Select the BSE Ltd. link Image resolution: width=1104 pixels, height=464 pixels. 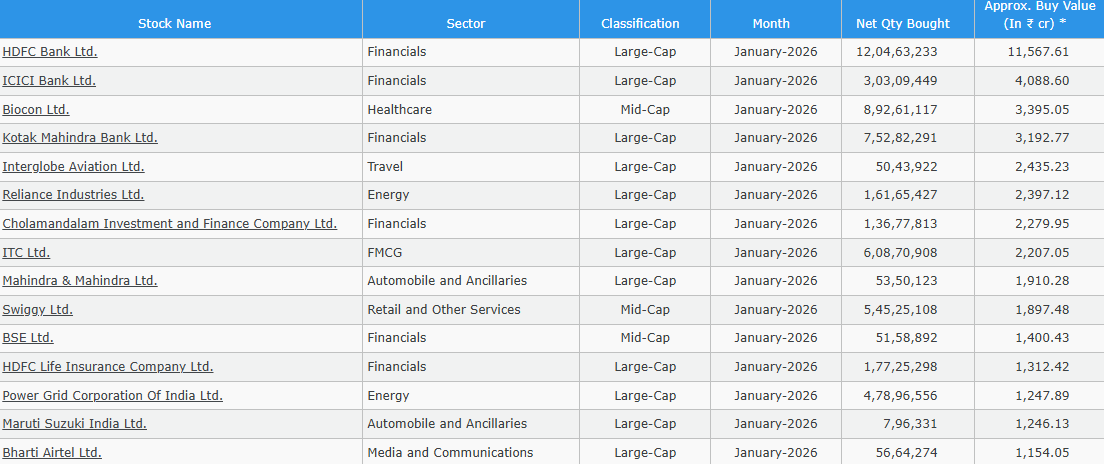click(28, 338)
